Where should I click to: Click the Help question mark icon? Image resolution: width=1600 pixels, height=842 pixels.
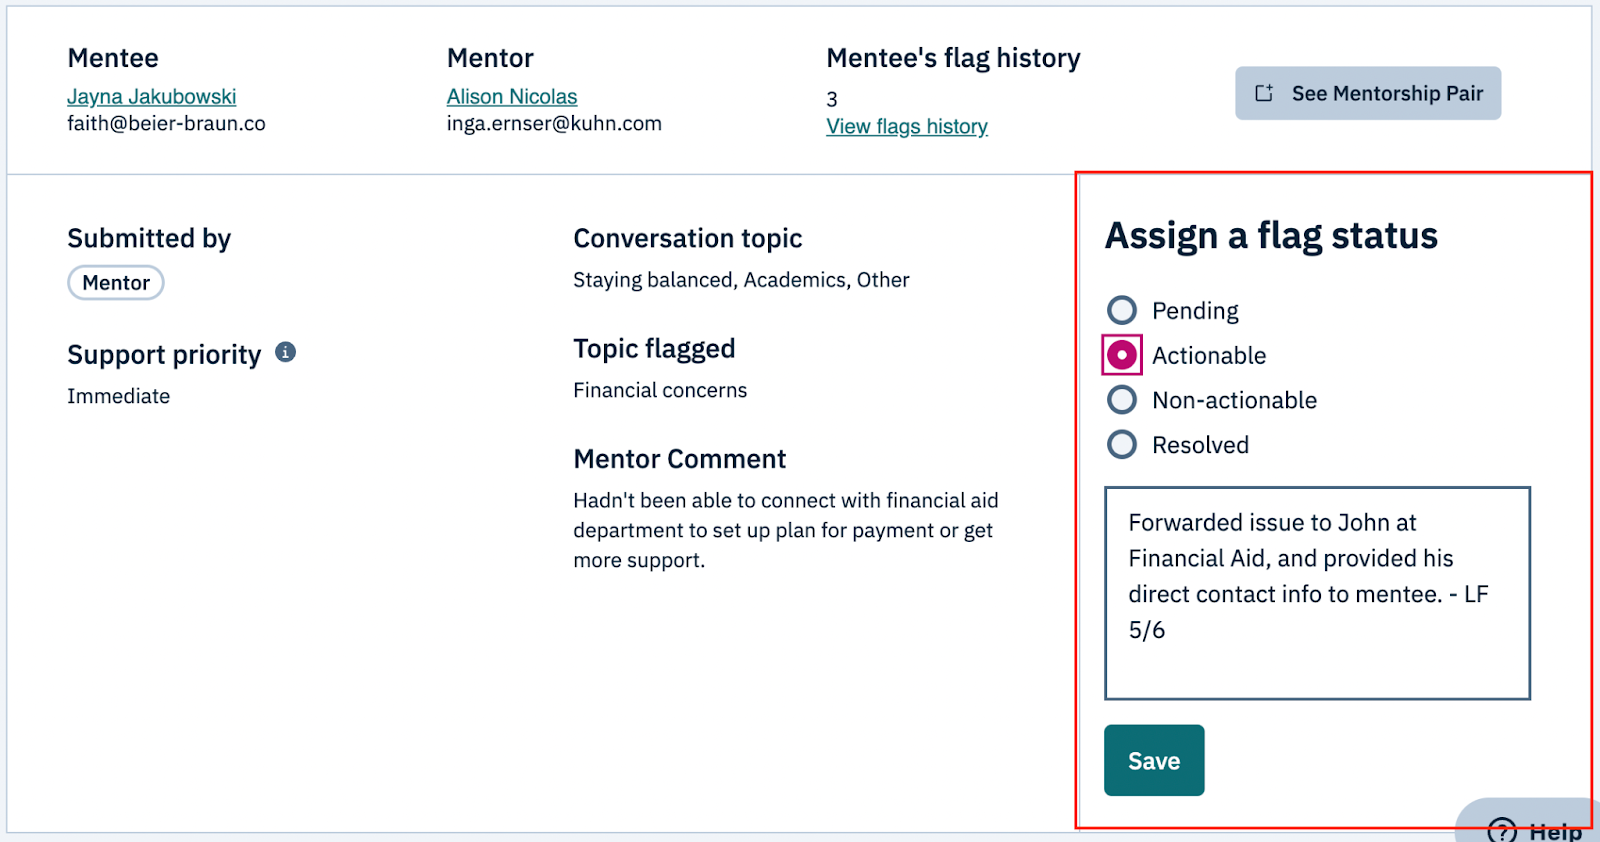(x=1502, y=830)
